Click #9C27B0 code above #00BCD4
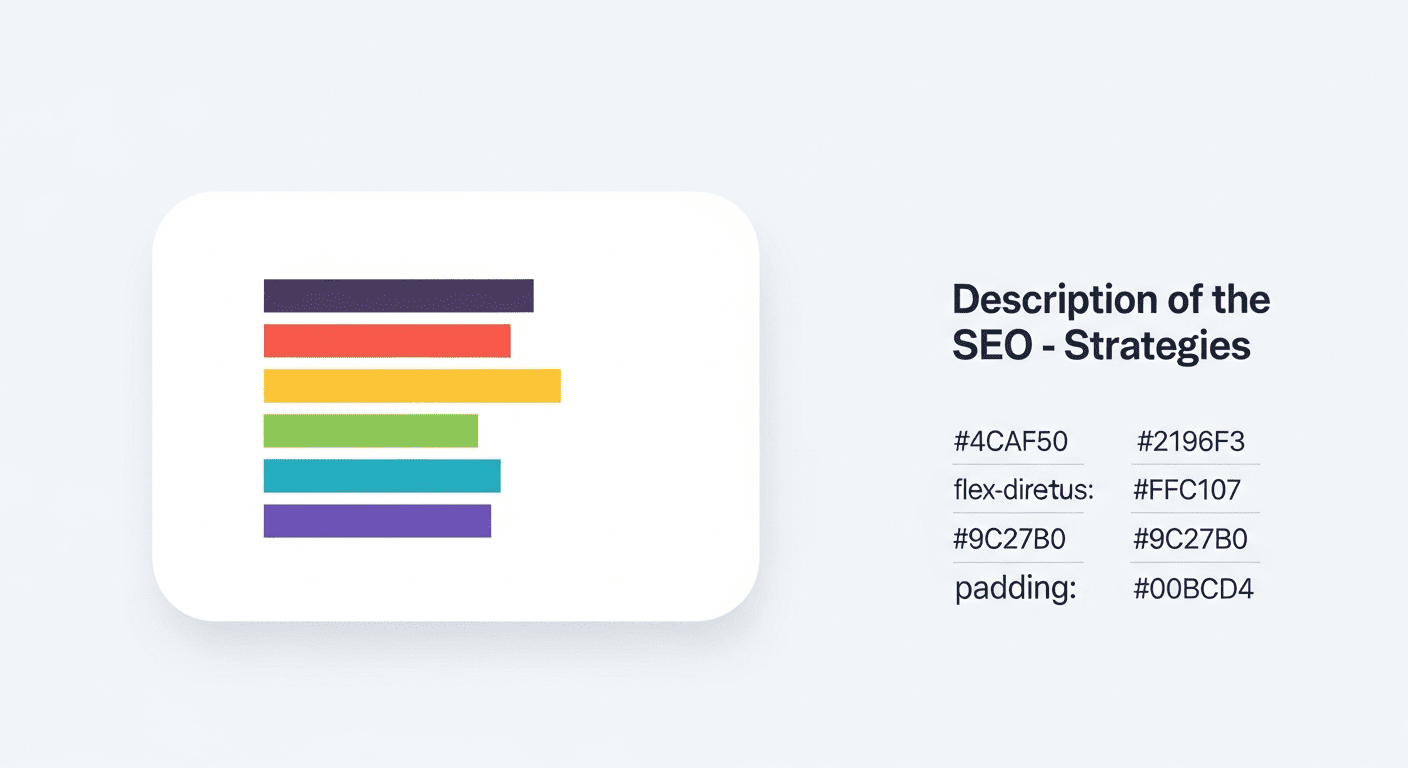 [x=1190, y=539]
